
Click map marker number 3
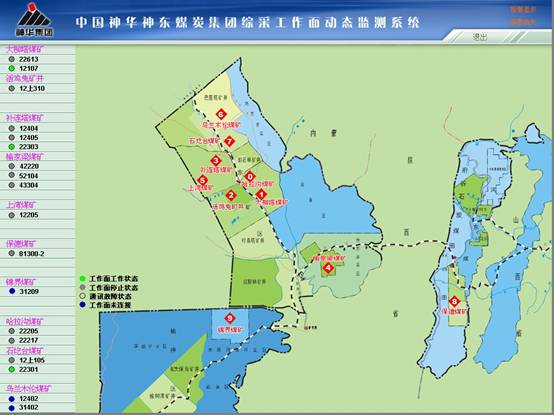pyautogui.click(x=216, y=161)
